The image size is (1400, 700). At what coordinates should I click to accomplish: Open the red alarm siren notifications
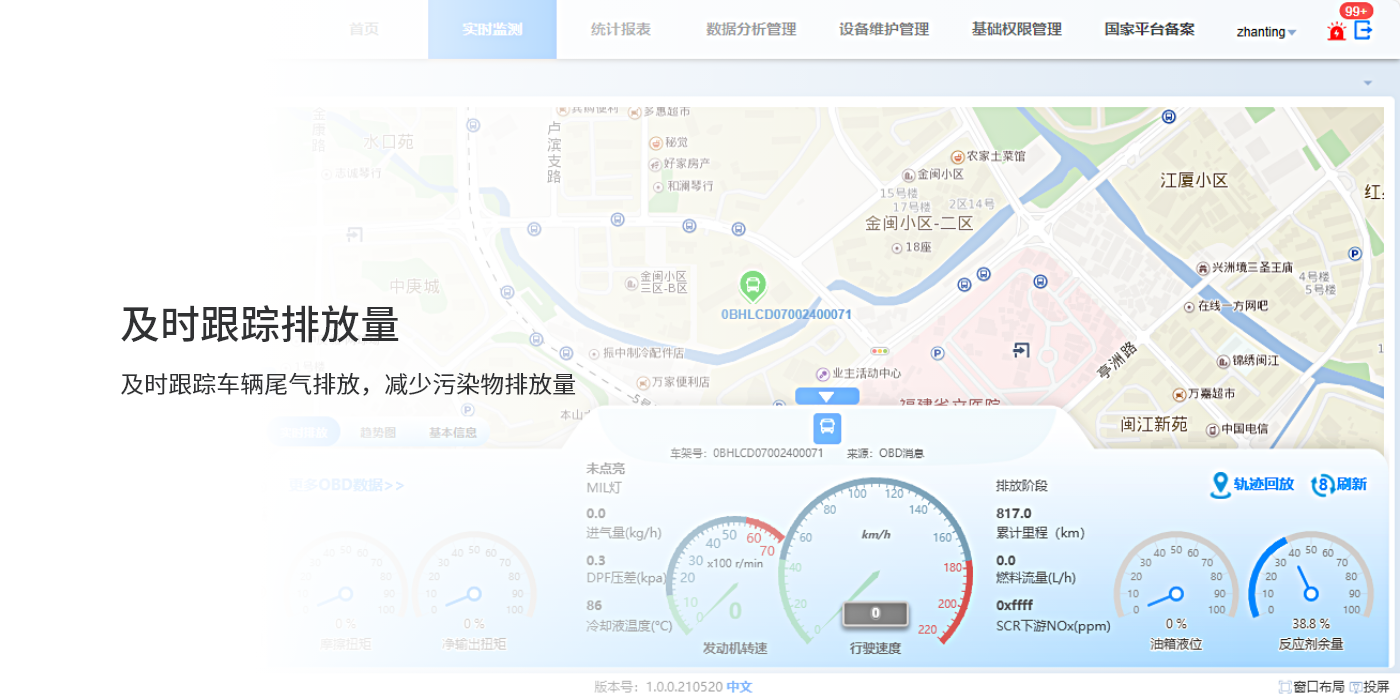click(1336, 31)
